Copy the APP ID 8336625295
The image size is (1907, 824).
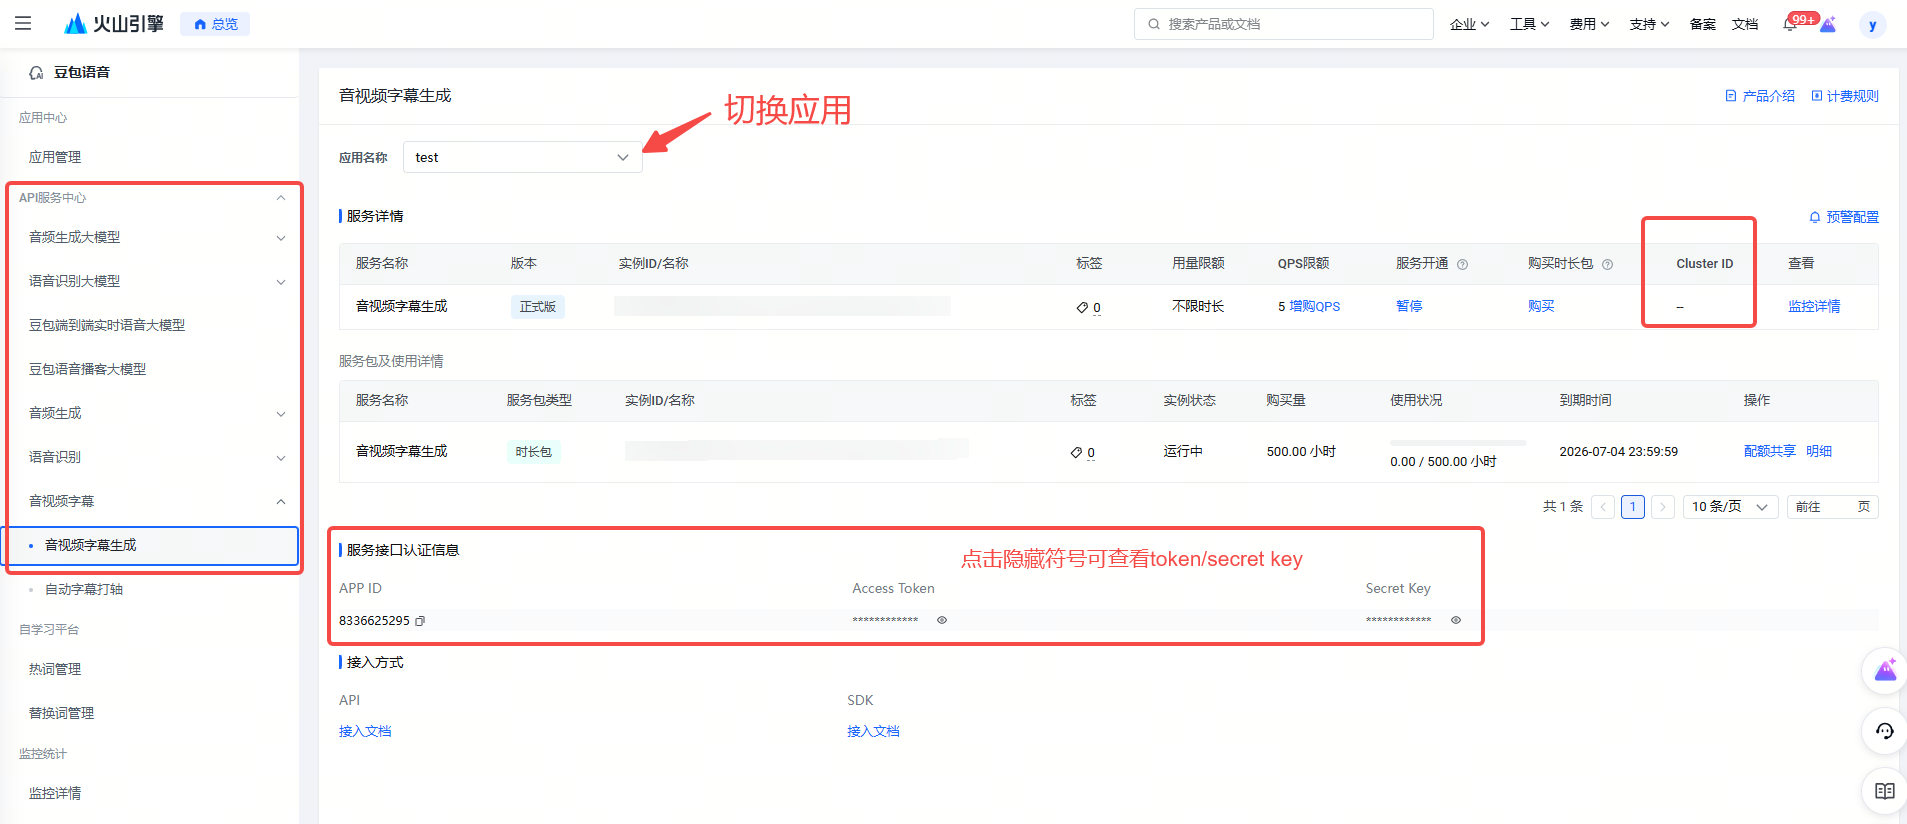(x=420, y=621)
